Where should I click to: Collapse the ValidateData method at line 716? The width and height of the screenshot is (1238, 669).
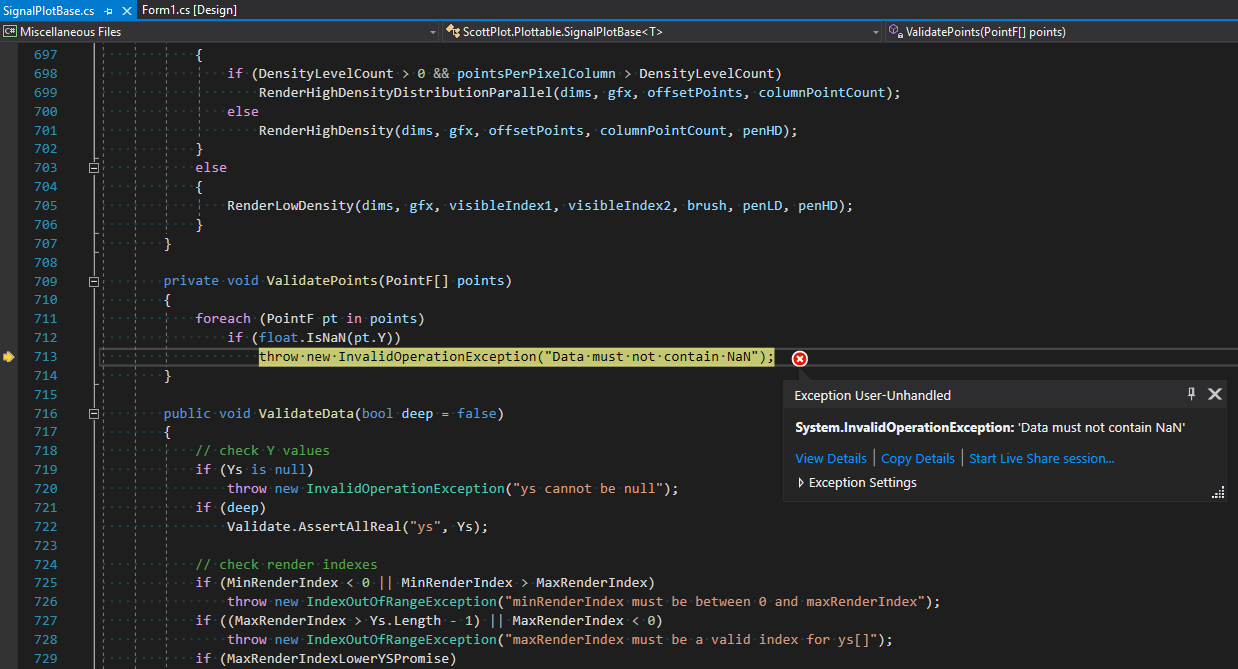point(94,414)
